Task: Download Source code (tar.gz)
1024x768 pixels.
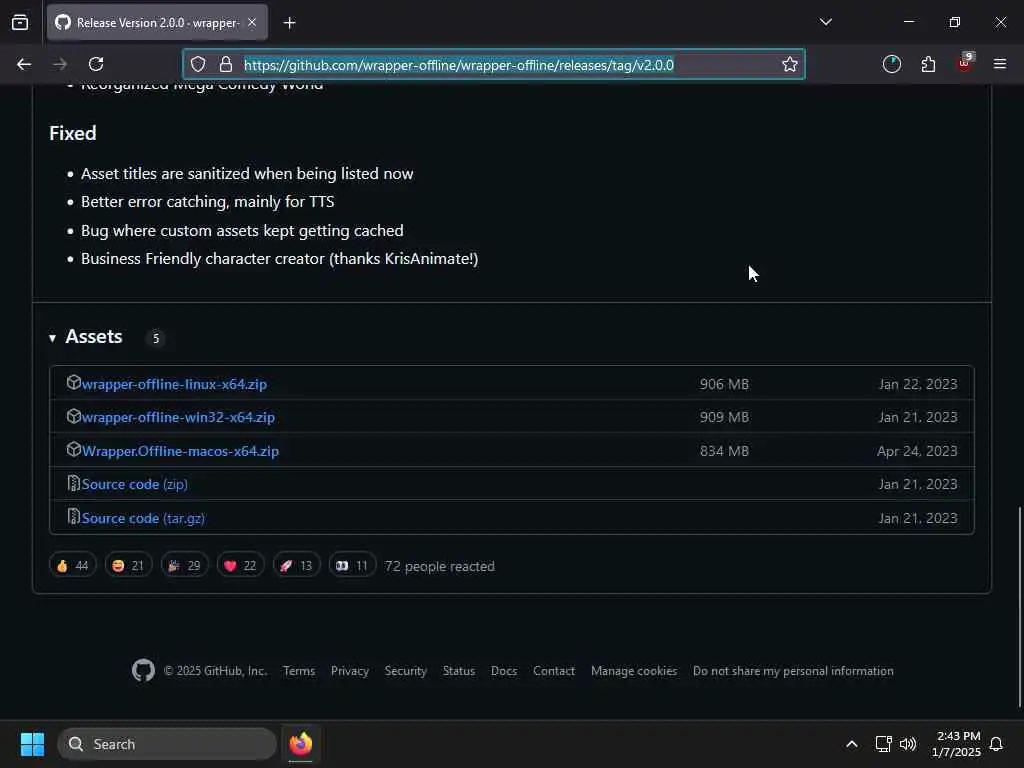Action: click(x=143, y=518)
